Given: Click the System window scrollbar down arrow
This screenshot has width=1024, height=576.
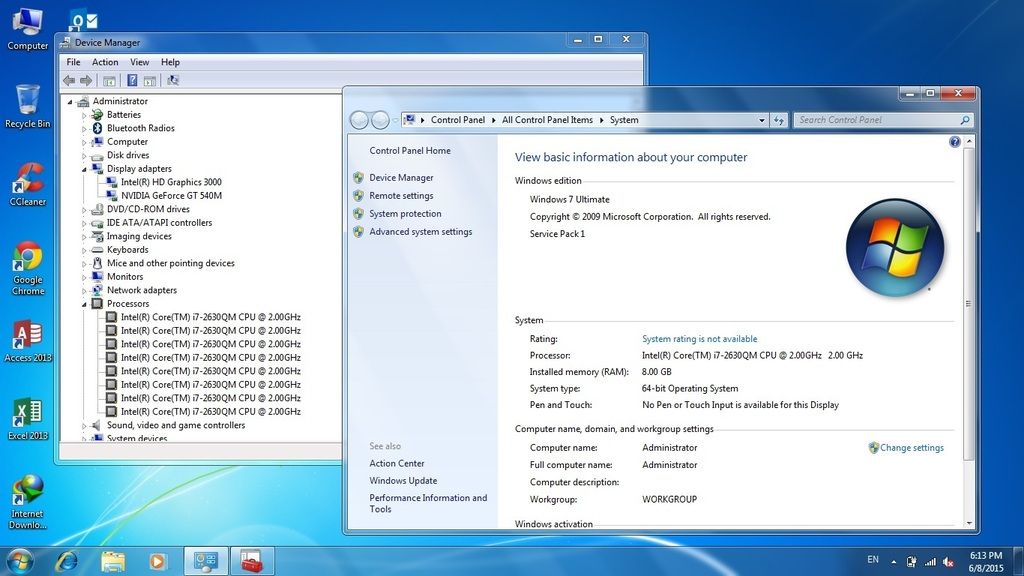Looking at the screenshot, I should (x=969, y=524).
